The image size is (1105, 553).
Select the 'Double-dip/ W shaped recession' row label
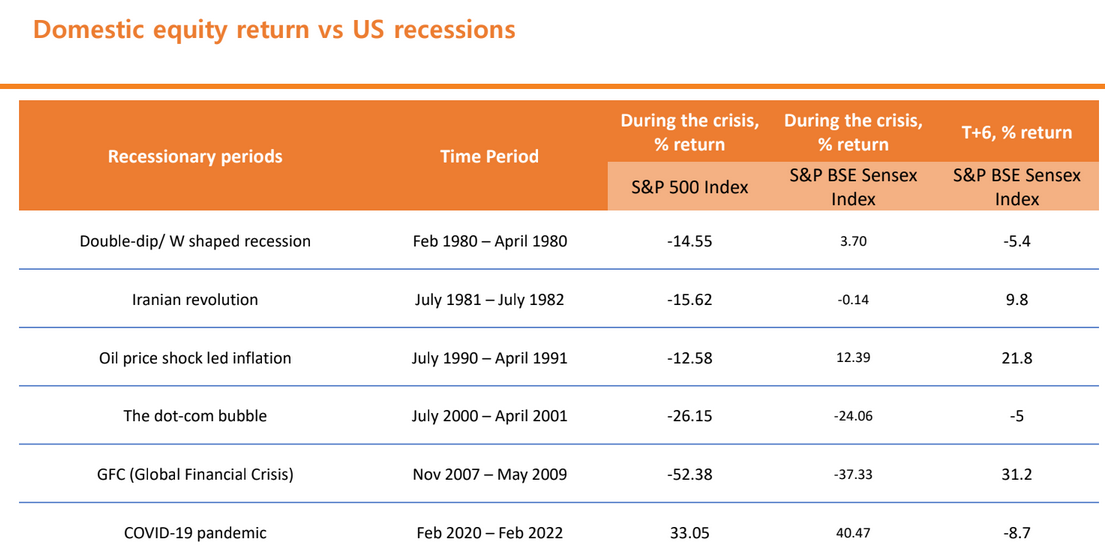[195, 241]
